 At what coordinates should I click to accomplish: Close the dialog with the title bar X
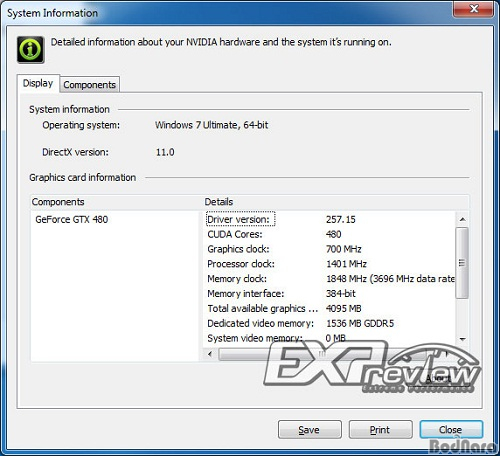[x=473, y=8]
